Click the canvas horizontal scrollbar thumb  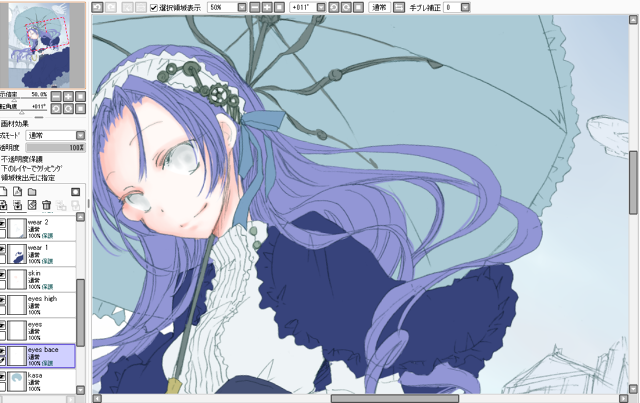[x=395, y=398]
